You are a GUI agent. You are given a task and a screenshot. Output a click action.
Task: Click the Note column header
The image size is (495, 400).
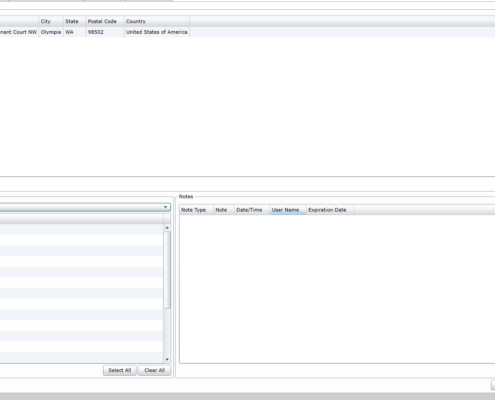(x=224, y=210)
